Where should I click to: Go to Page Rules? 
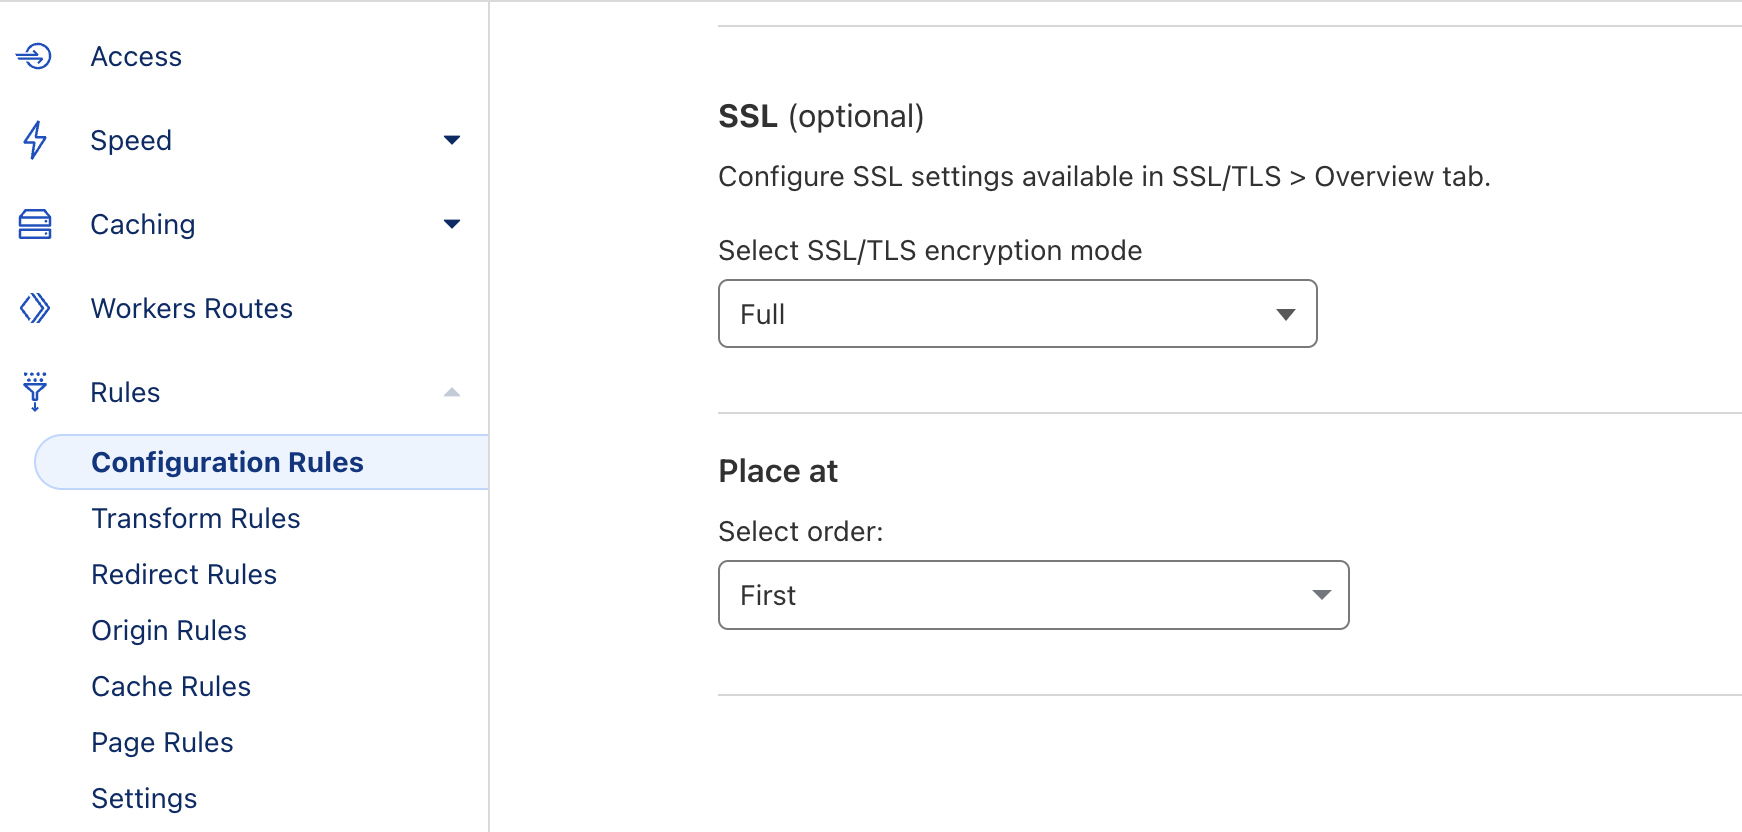point(162,742)
